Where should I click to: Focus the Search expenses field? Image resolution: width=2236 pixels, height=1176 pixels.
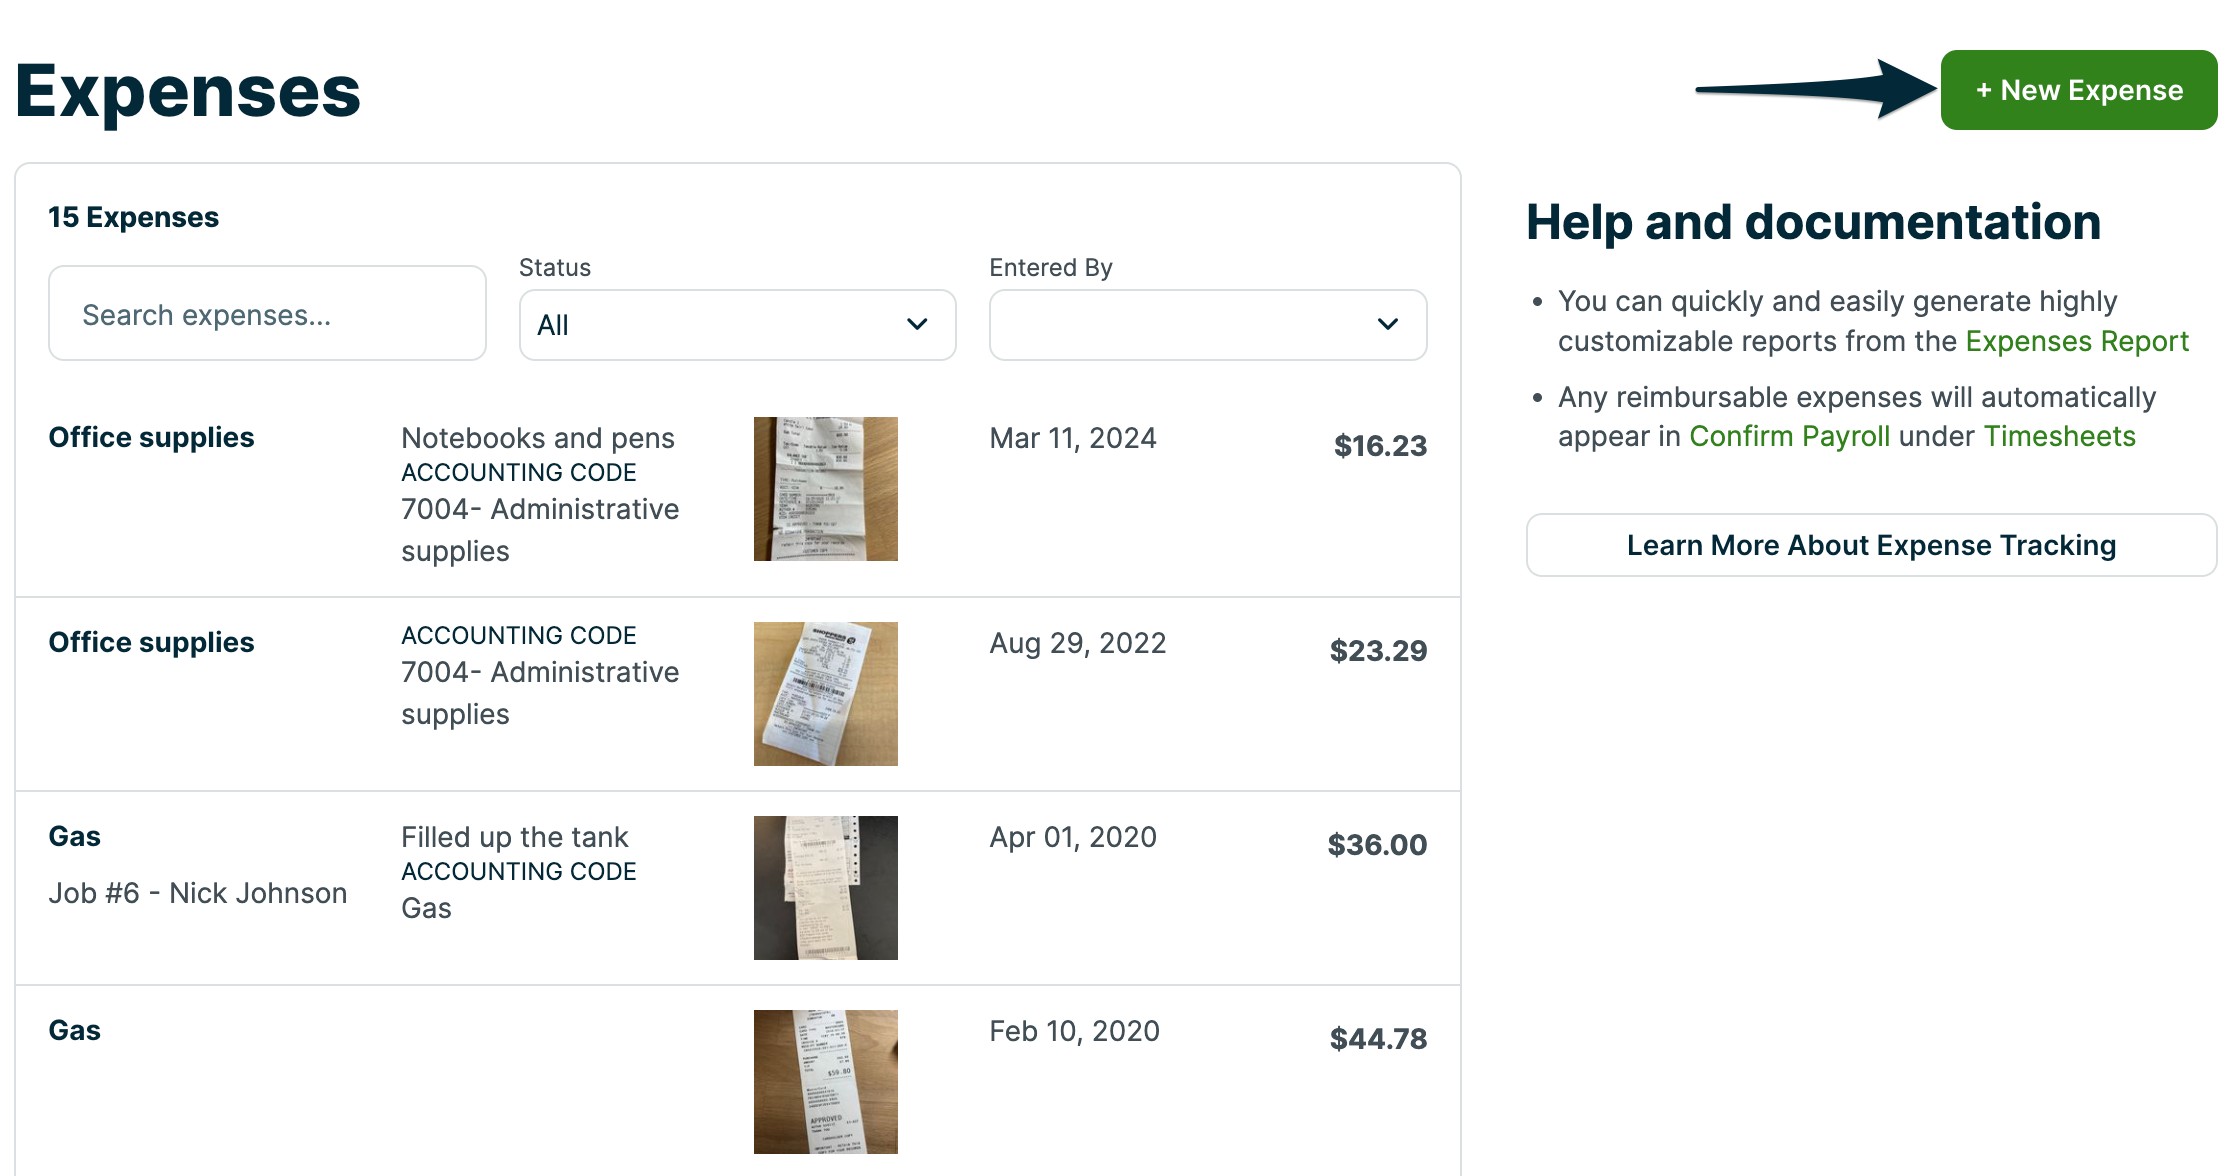(267, 314)
